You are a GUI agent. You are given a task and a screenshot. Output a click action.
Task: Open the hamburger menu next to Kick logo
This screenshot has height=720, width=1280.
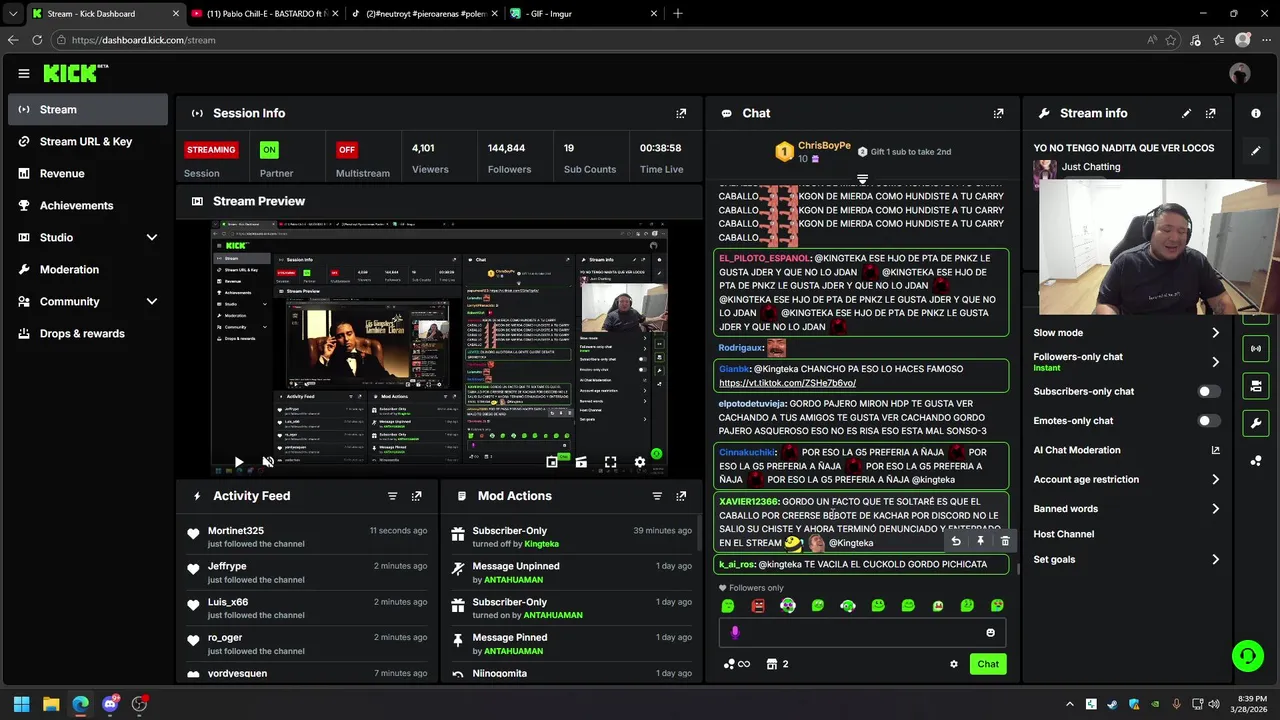tap(24, 73)
